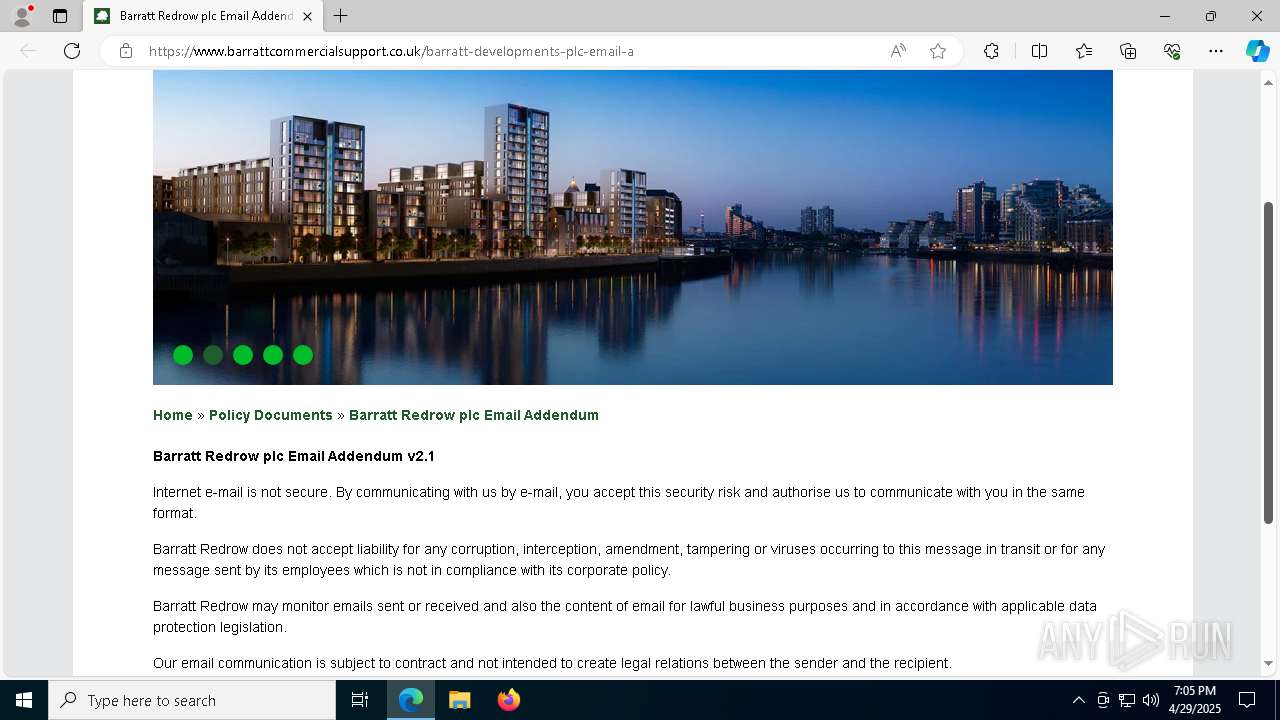Viewport: 1280px width, 720px height.
Task: Activate Read aloud icon
Action: click(898, 51)
